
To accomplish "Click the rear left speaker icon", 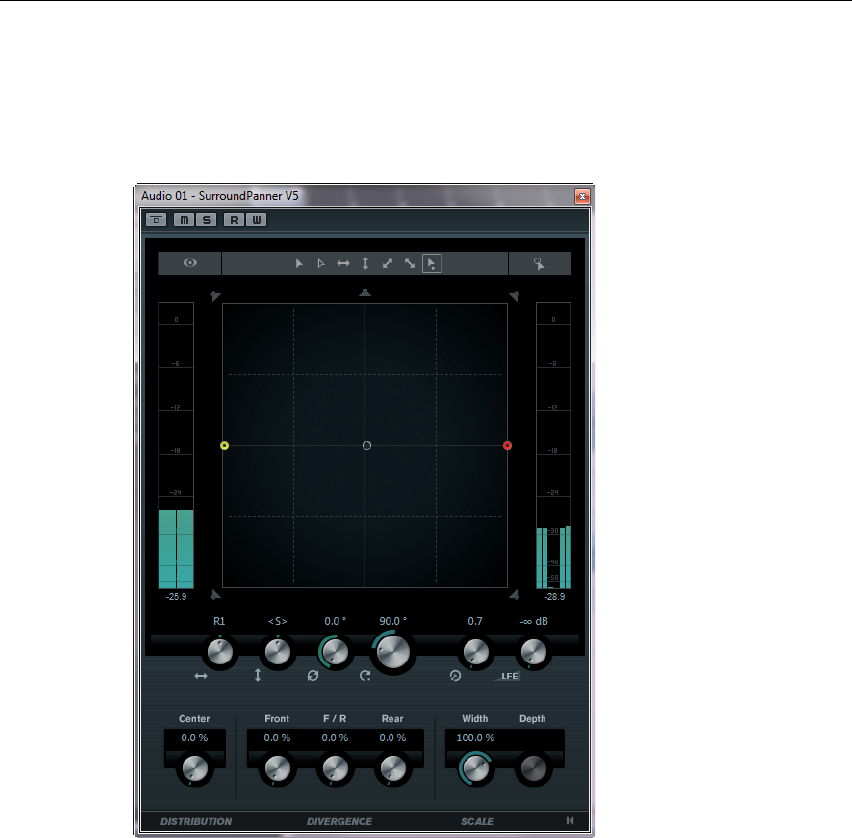I will tap(216, 595).
